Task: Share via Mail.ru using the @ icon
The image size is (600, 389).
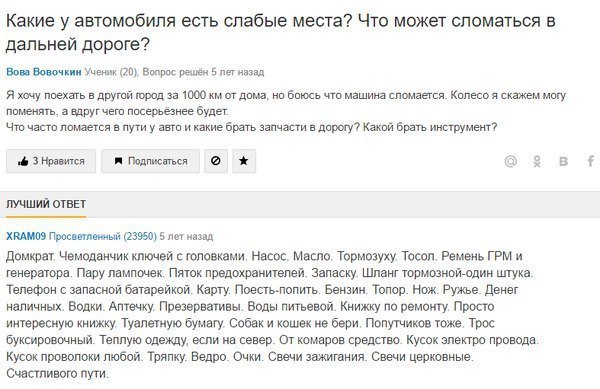Action: 510,161
